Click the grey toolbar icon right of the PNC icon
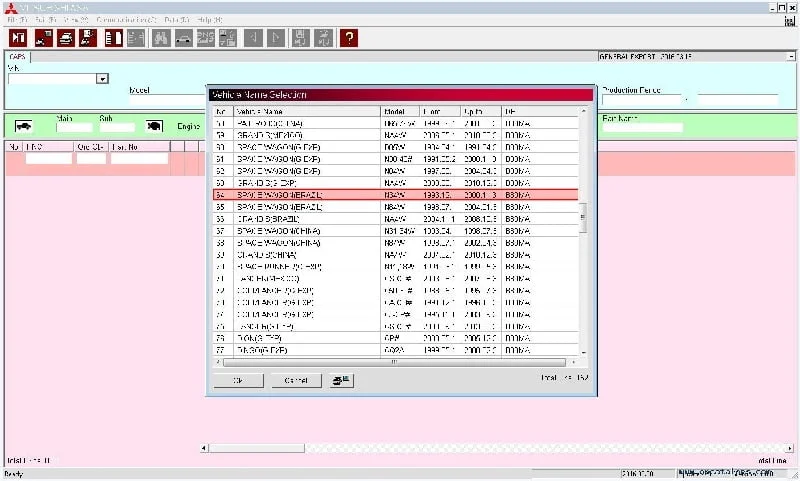The height and width of the screenshot is (481, 800). pos(228,38)
